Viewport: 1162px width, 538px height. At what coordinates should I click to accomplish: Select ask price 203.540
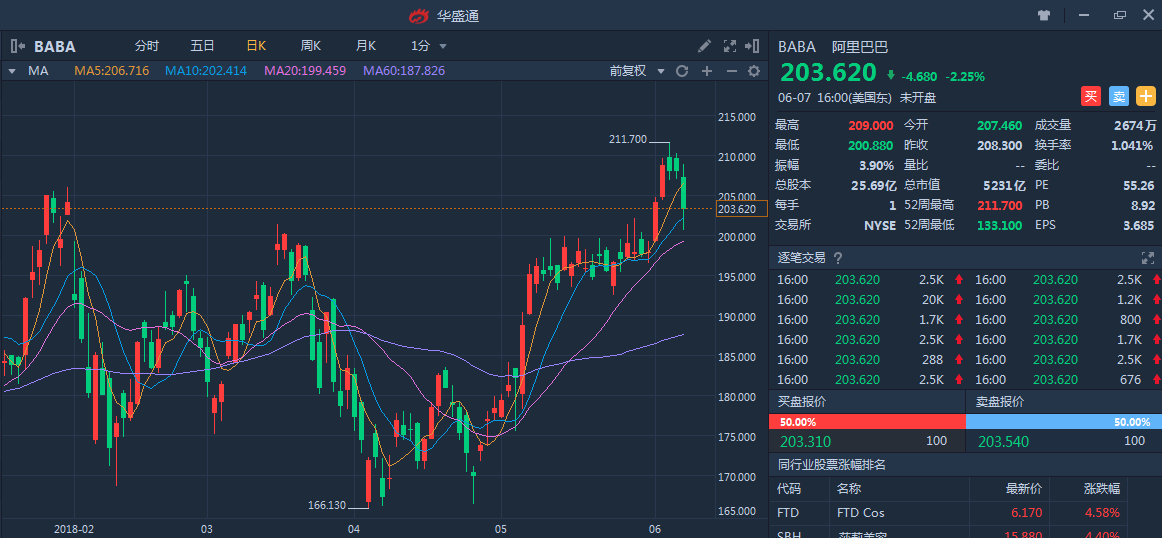coord(1004,442)
